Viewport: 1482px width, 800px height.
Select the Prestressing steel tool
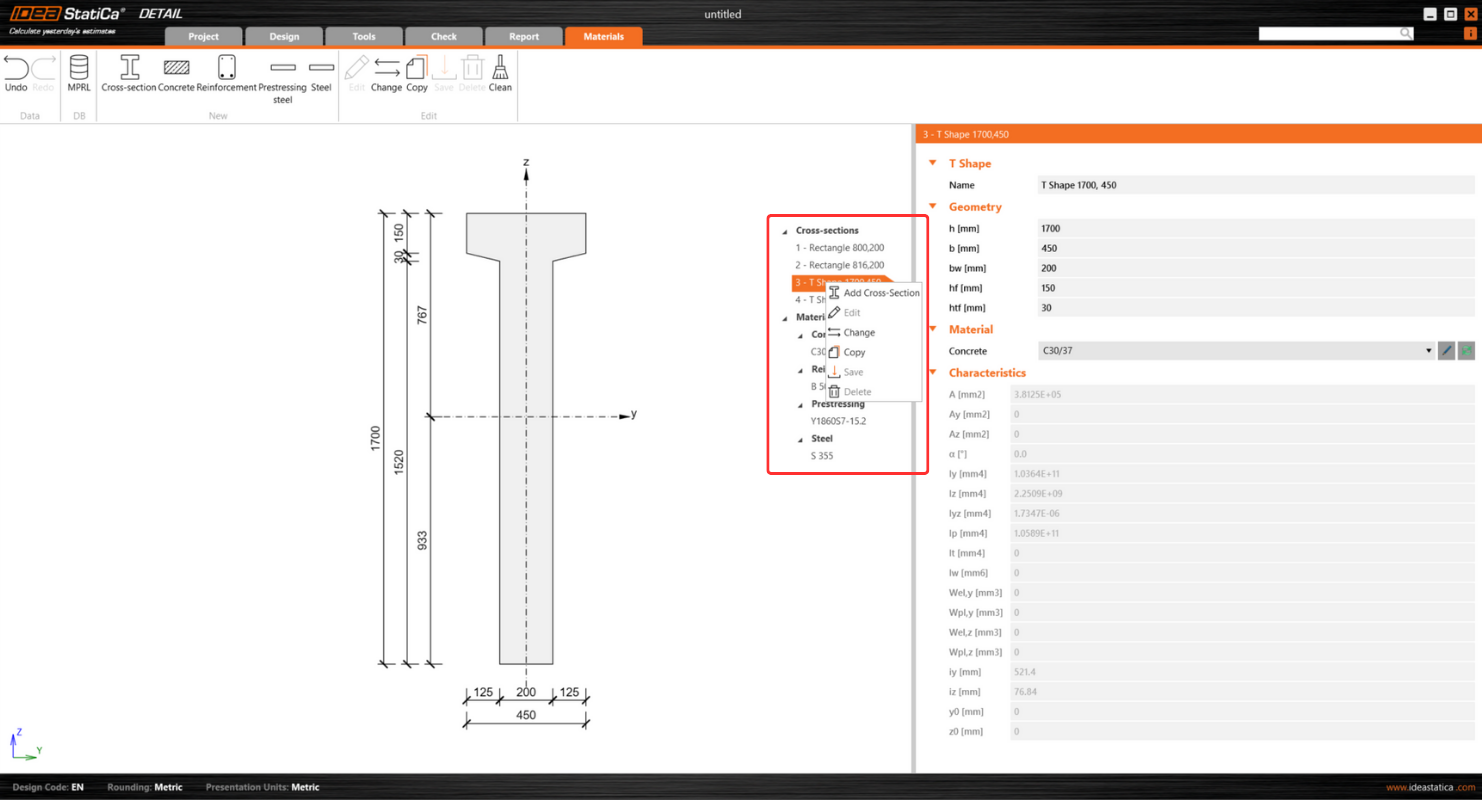point(283,72)
